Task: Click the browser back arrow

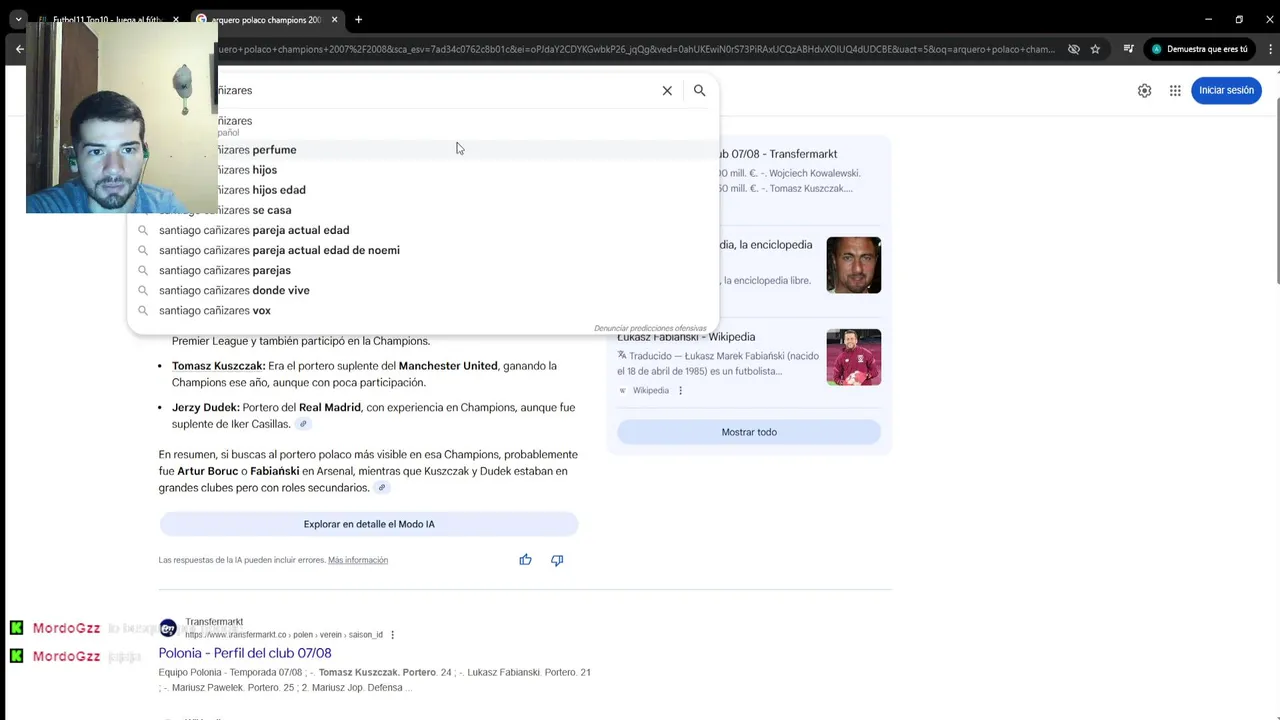Action: (x=19, y=49)
